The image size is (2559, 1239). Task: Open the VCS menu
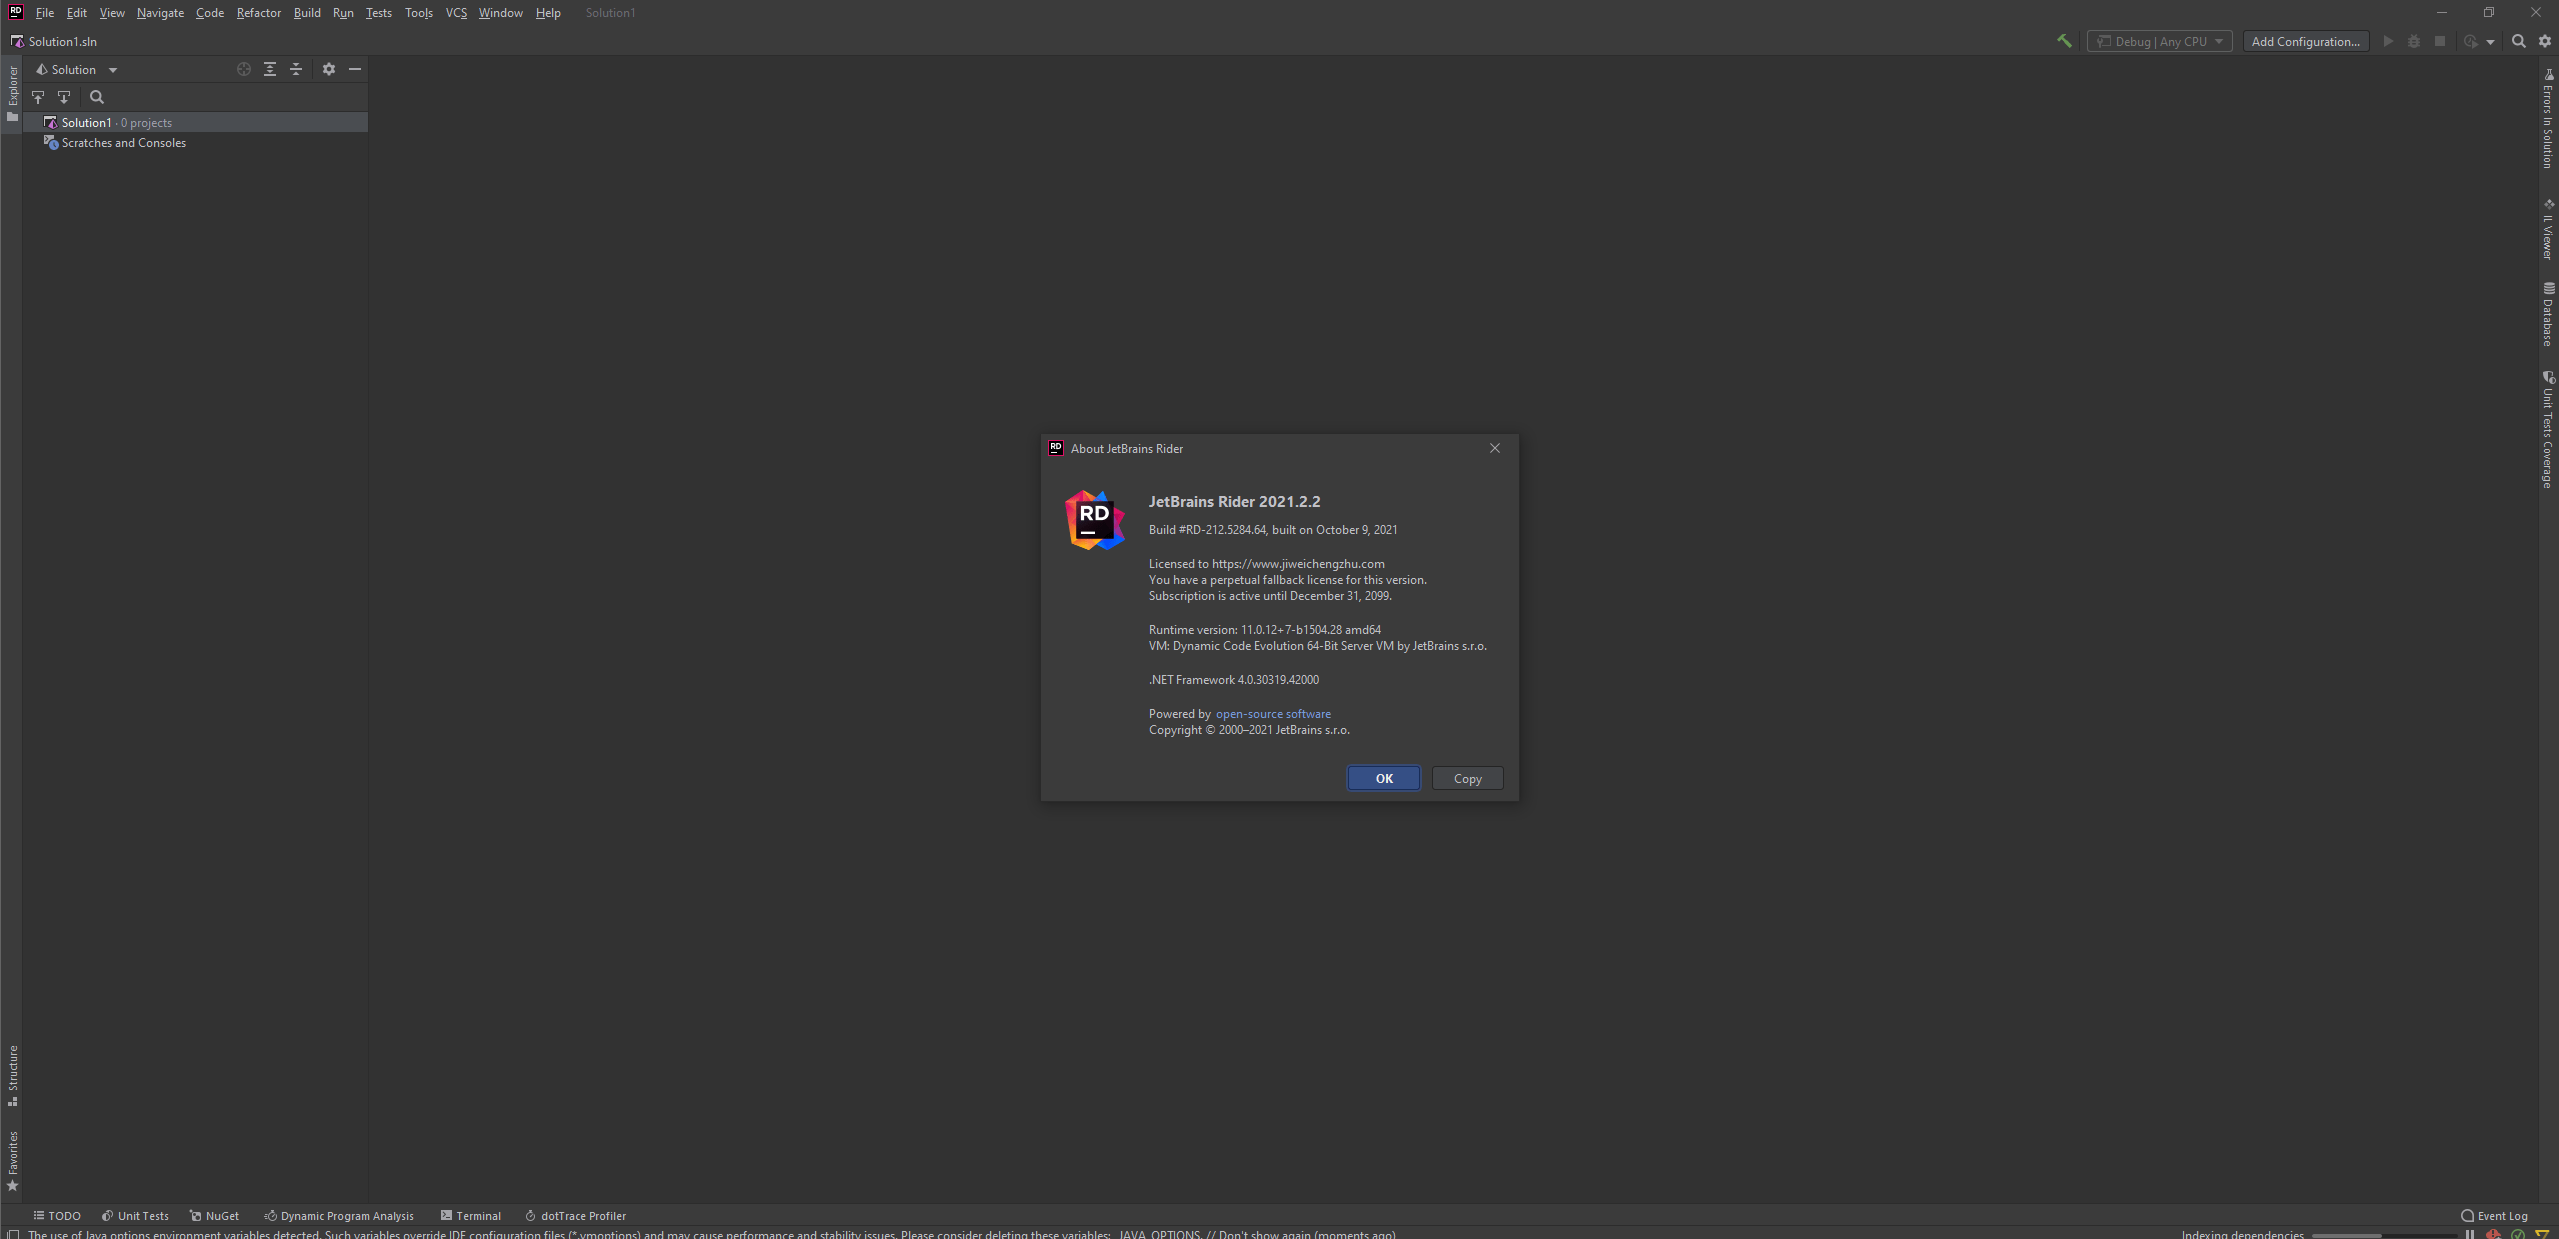pos(456,13)
